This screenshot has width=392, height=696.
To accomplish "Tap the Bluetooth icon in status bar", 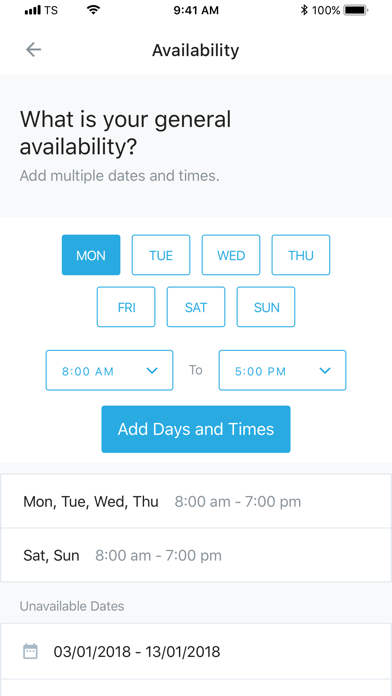I will (x=304, y=10).
